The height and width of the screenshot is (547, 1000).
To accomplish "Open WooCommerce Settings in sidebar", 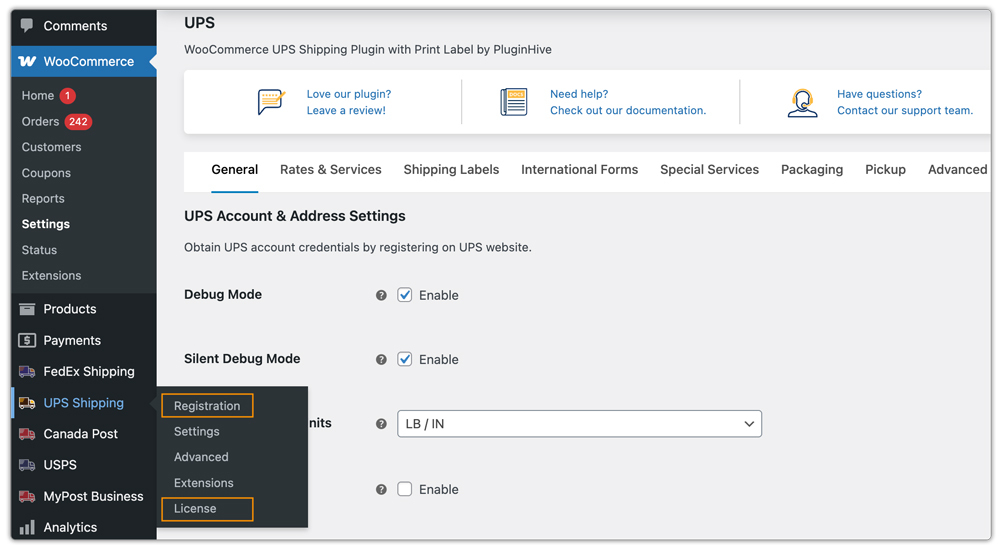I will [x=45, y=224].
